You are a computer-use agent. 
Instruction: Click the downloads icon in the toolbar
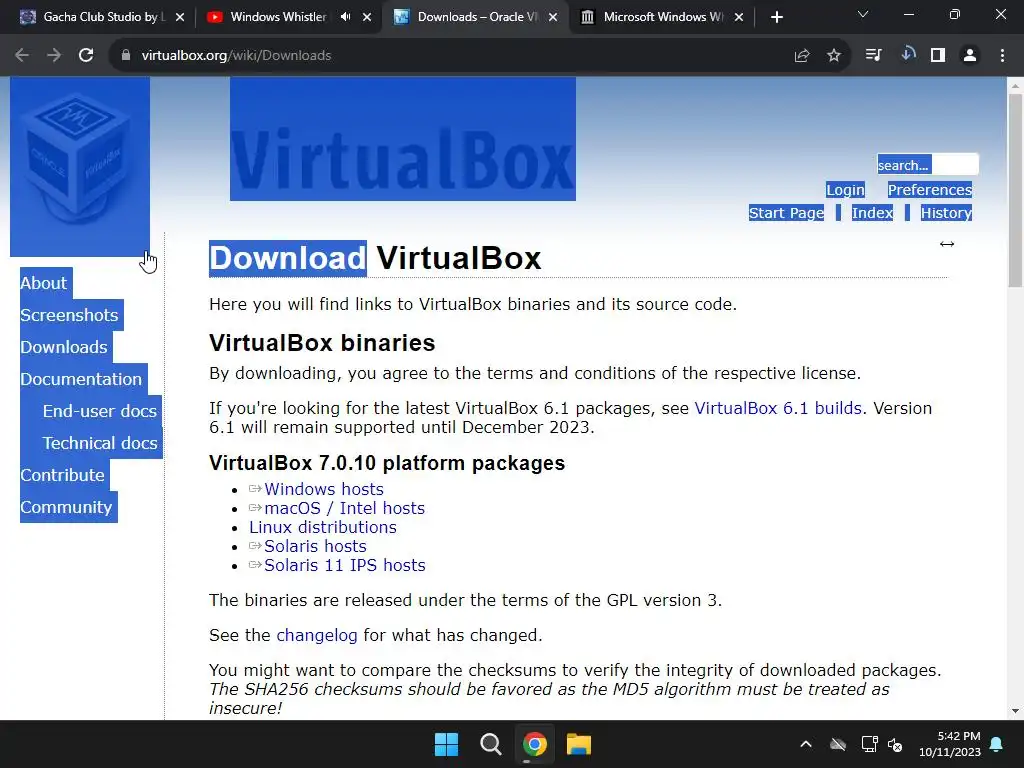(907, 55)
